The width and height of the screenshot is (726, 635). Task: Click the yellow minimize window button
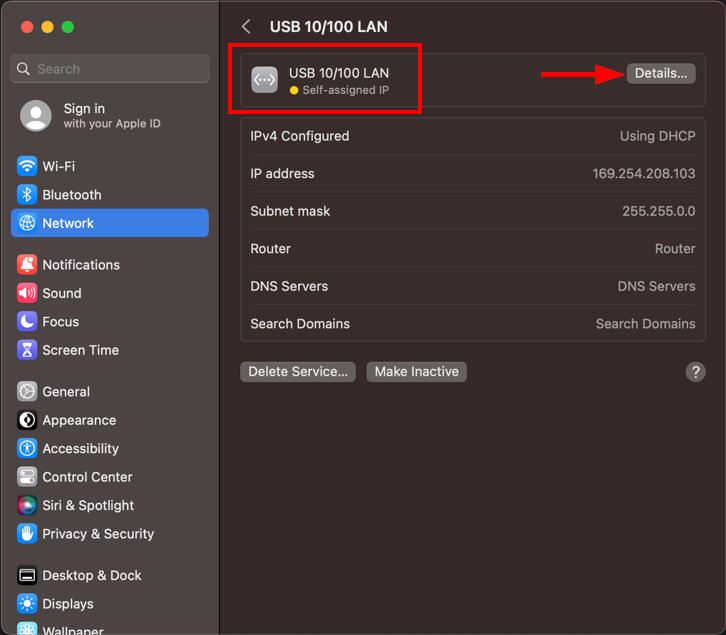[x=47, y=27]
